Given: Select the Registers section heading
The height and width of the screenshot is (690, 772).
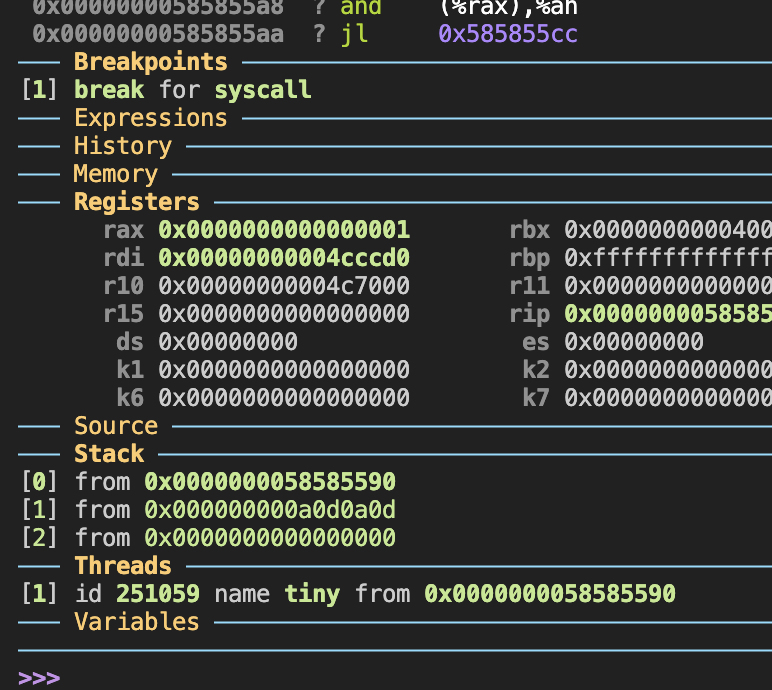Looking at the screenshot, I should pos(136,202).
